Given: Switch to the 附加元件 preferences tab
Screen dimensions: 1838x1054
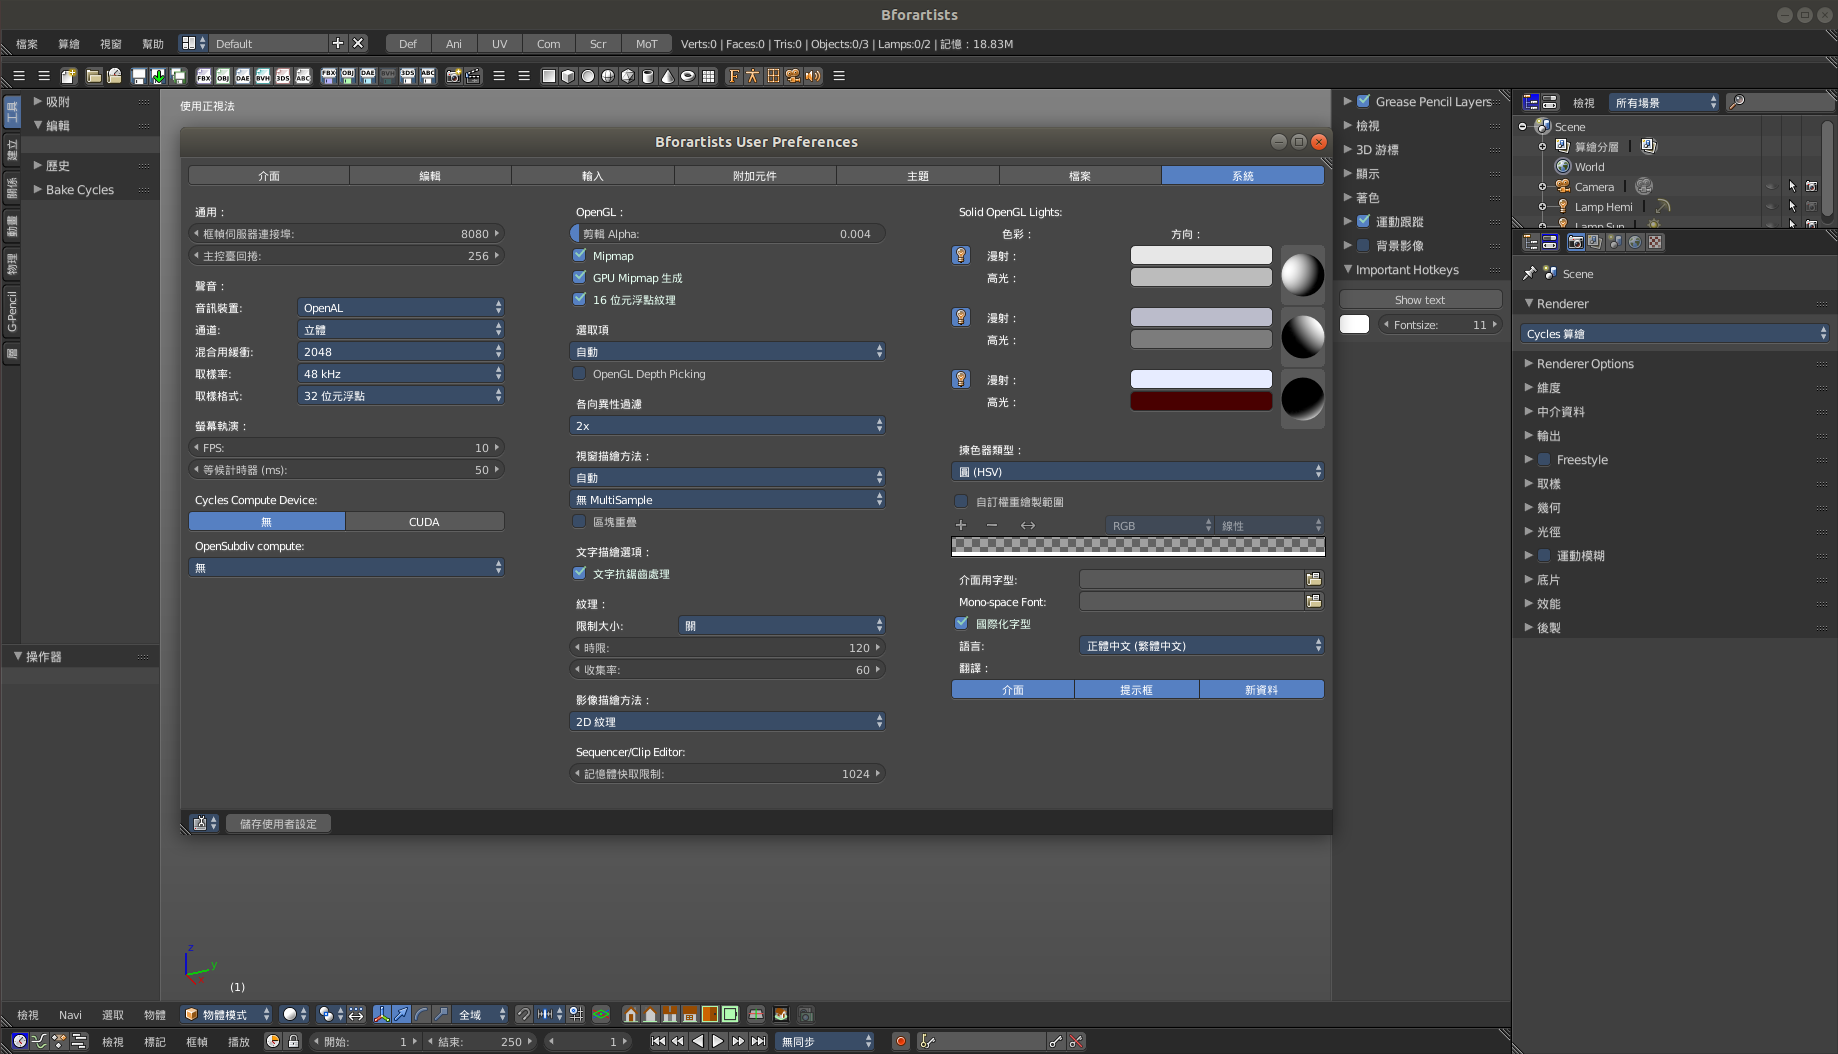Looking at the screenshot, I should 755,175.
